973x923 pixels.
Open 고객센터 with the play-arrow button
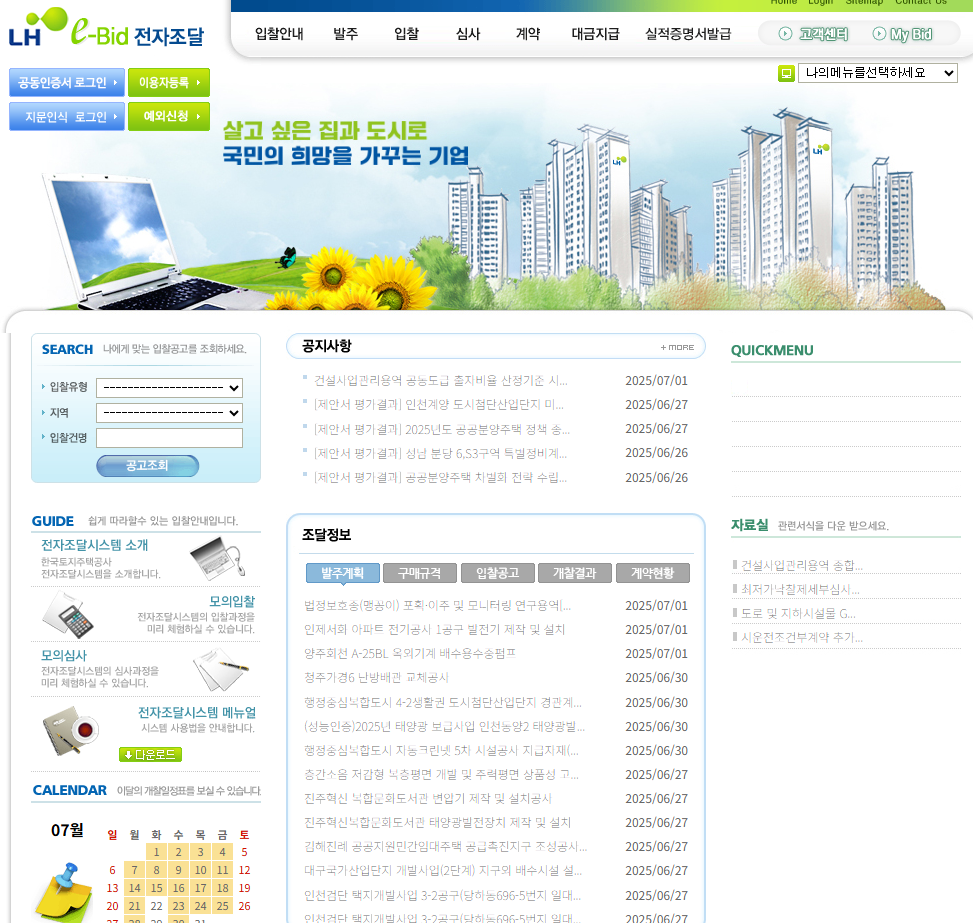point(813,34)
